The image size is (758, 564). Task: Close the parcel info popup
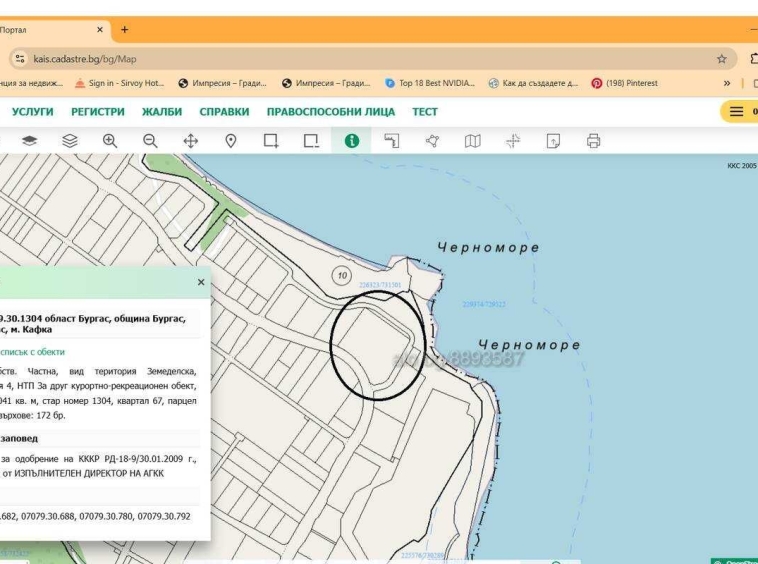pyautogui.click(x=201, y=283)
